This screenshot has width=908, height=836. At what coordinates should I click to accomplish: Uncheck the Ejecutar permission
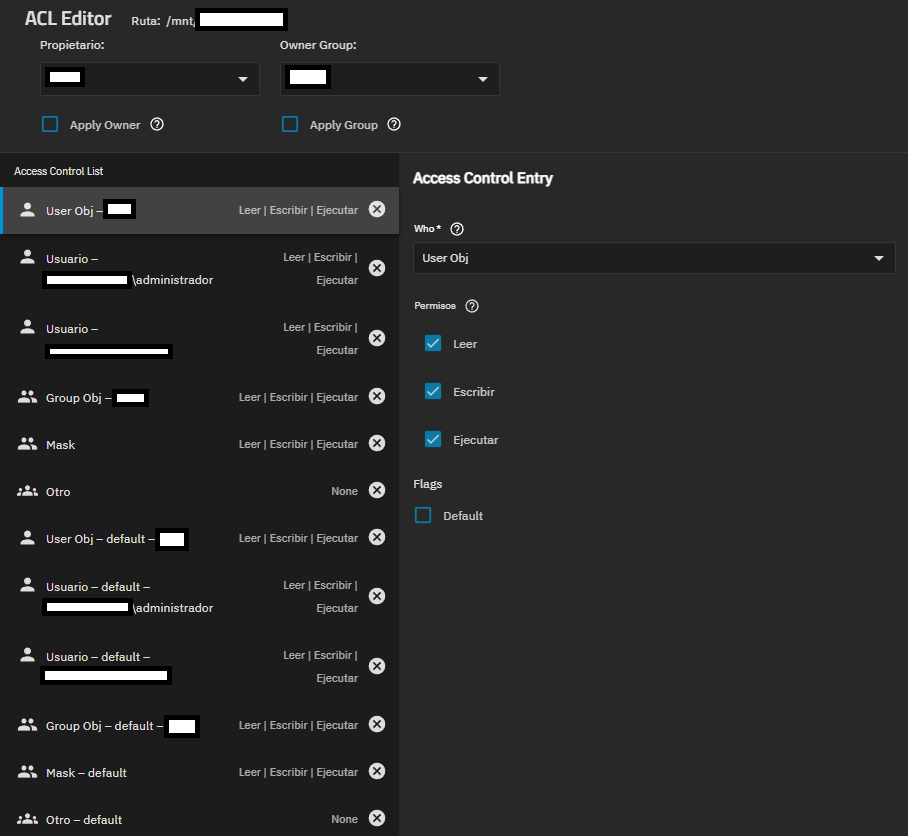(x=433, y=439)
